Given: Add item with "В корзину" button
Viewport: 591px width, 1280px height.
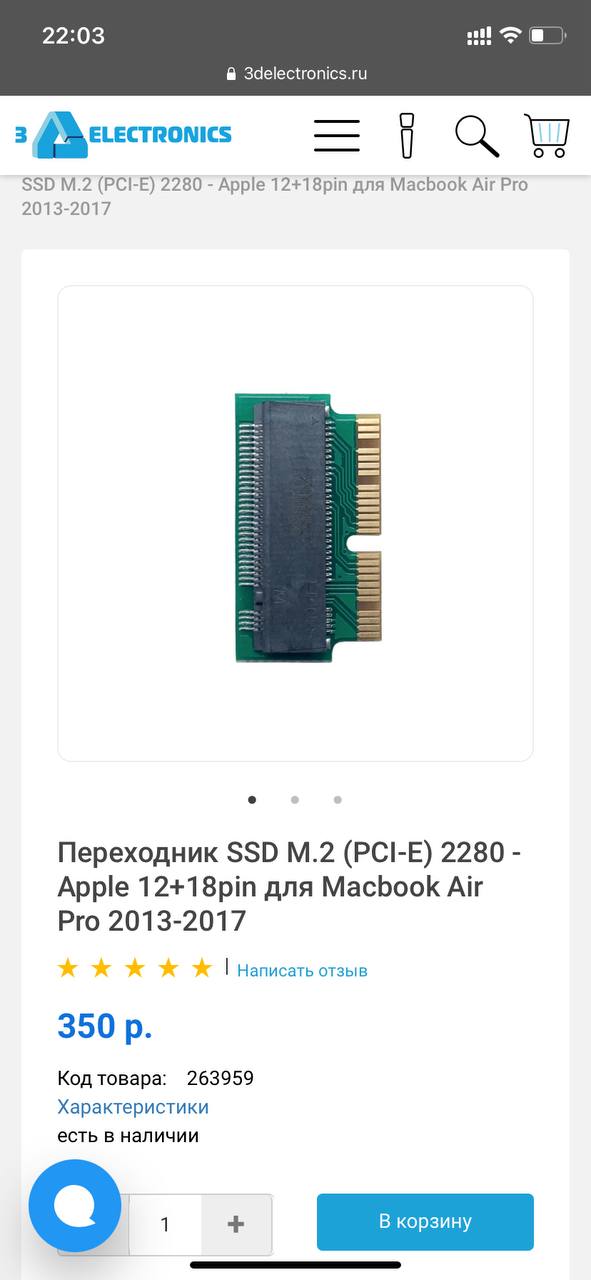Looking at the screenshot, I should [425, 1222].
